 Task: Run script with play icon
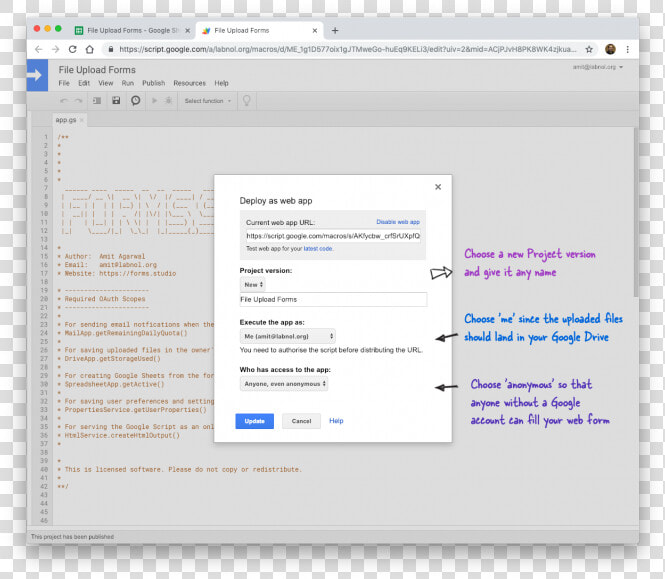(x=154, y=101)
